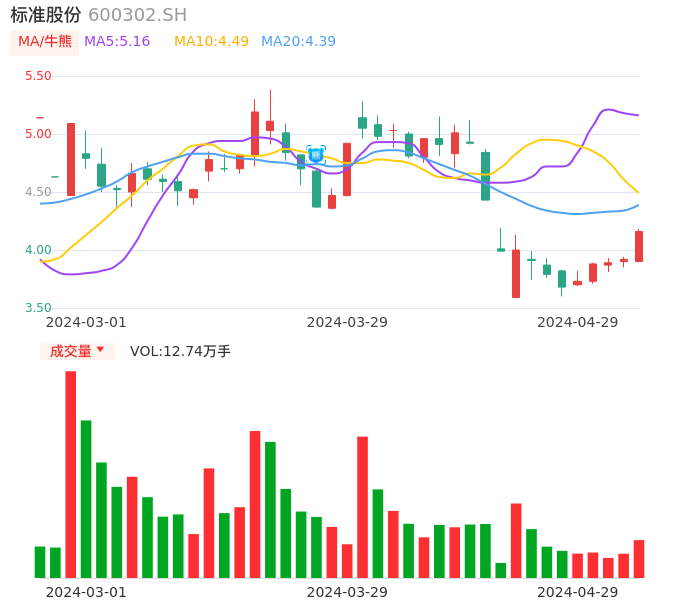
Task: Toggle the MA5 moving average legend
Action: 117,42
